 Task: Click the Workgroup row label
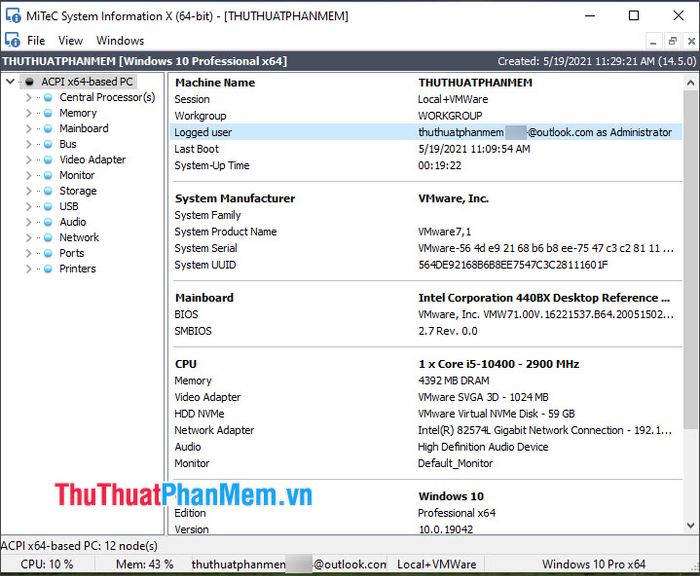point(200,116)
